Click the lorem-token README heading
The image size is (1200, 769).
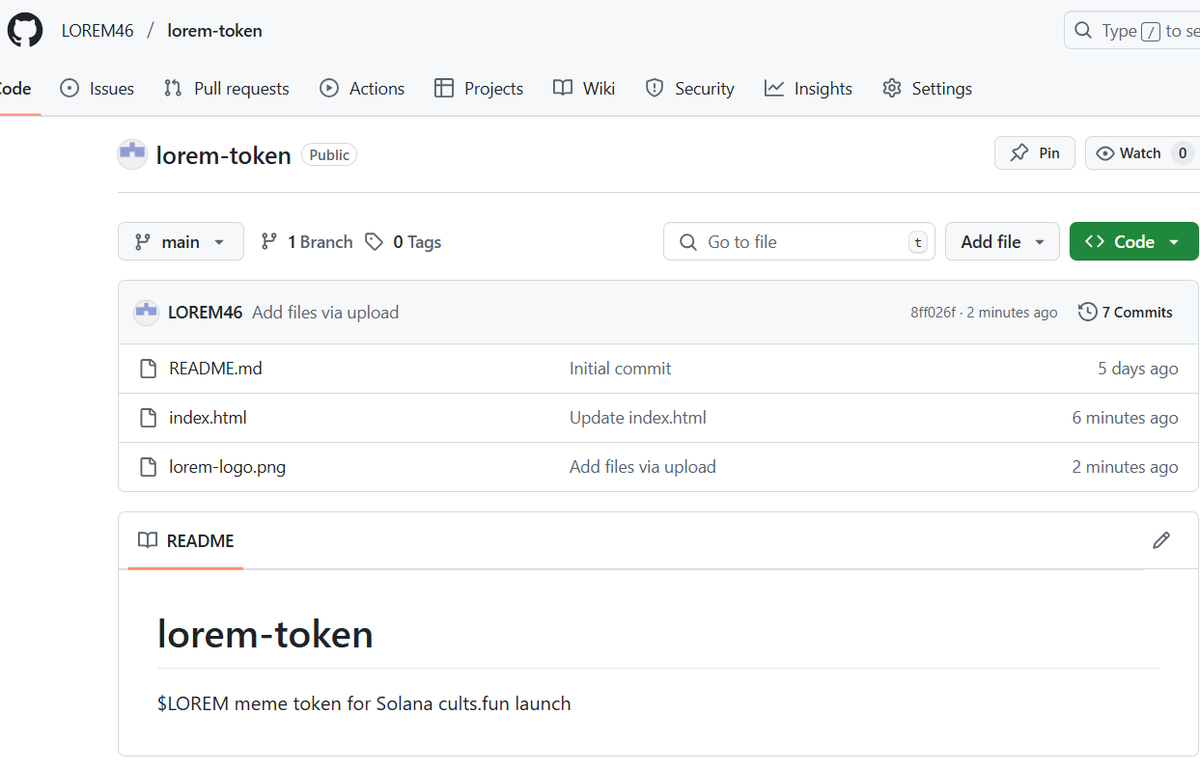pyautogui.click(x=265, y=634)
